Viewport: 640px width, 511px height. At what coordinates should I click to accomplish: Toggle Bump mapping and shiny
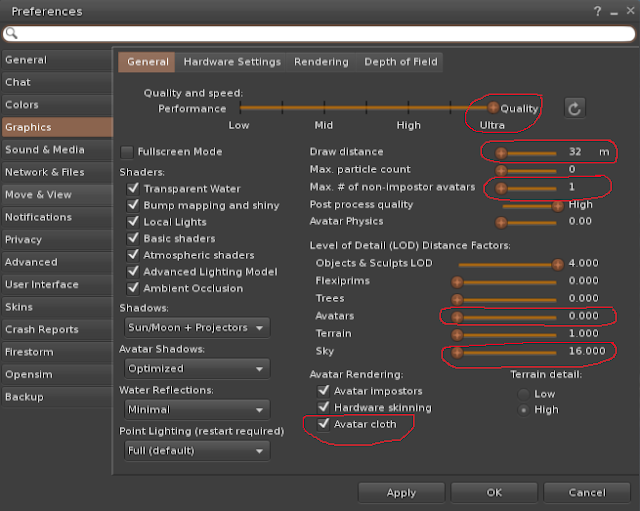point(133,205)
